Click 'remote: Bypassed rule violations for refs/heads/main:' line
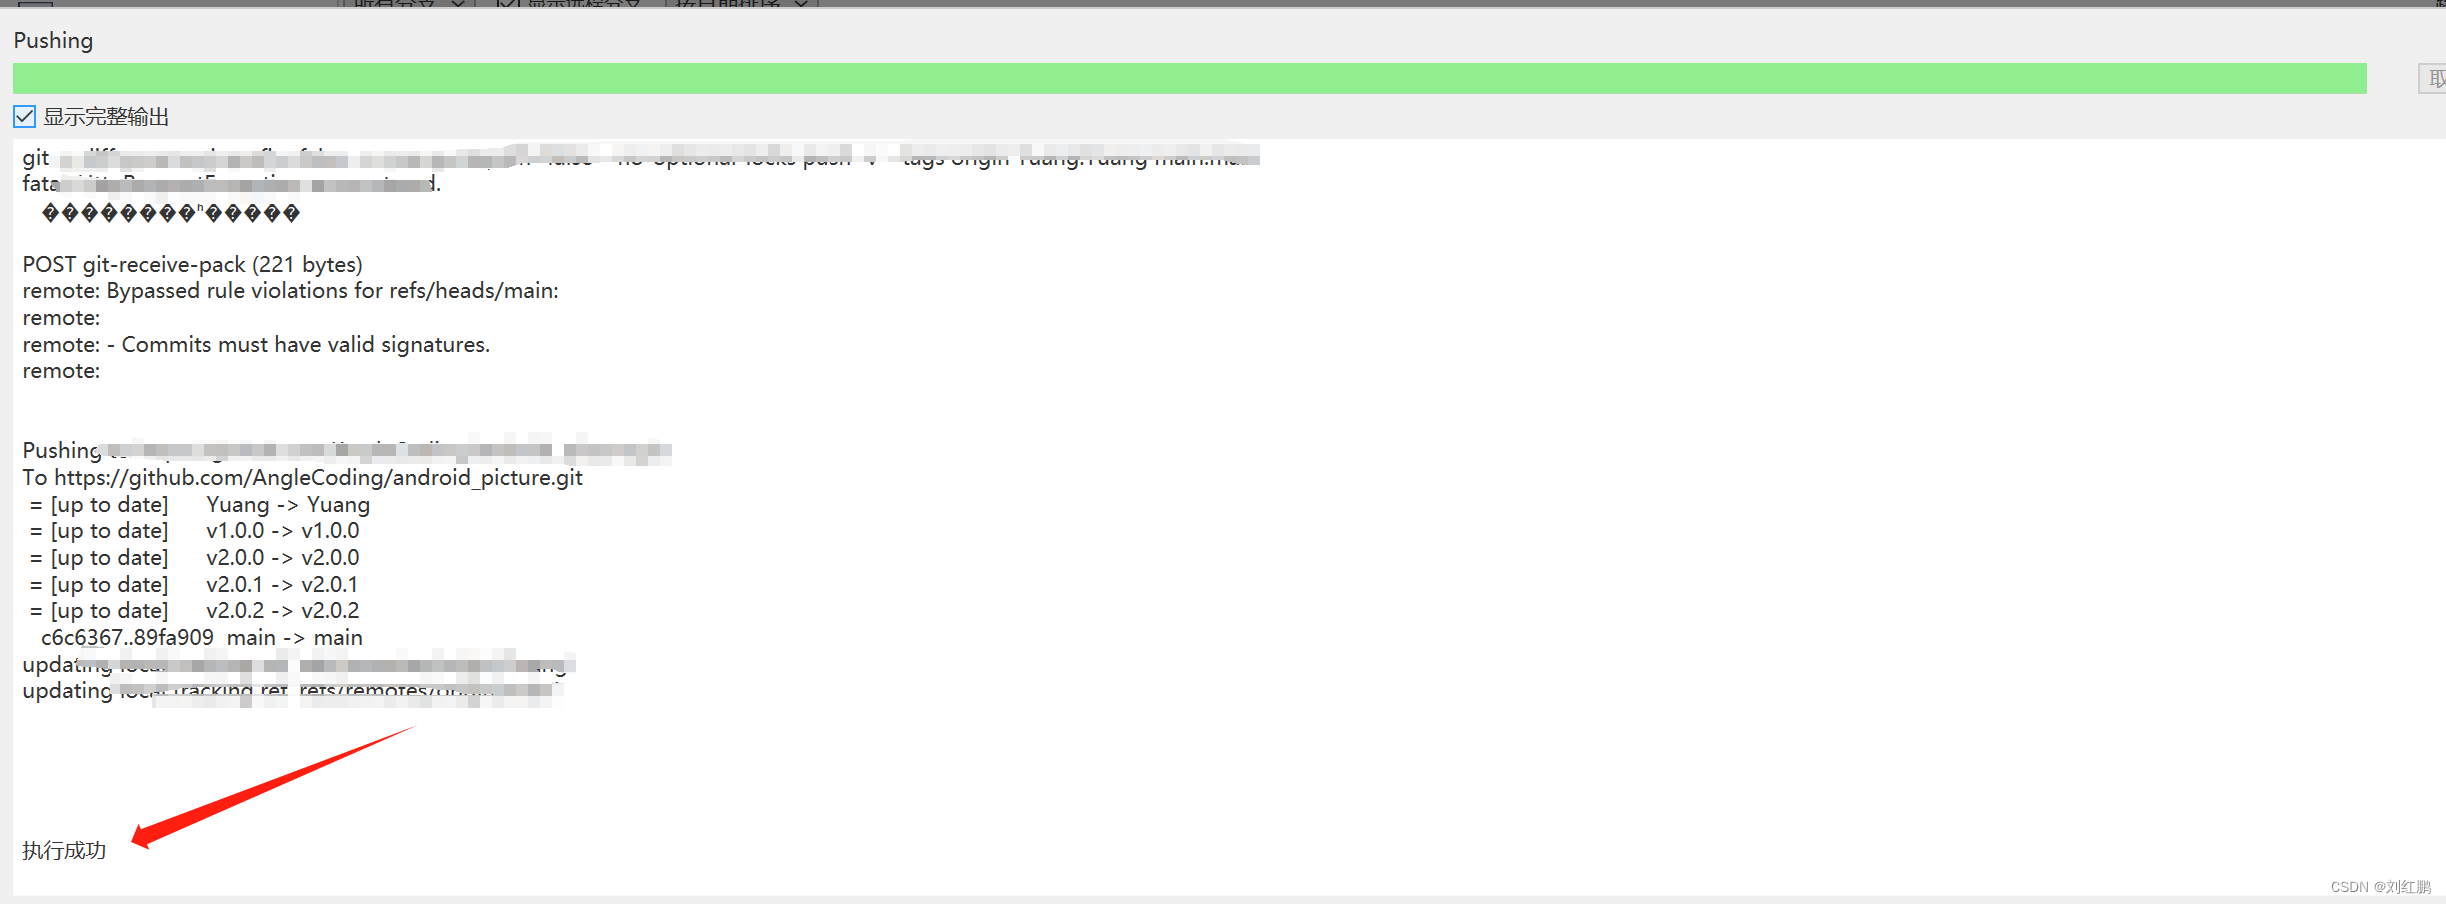Screen dimensions: 2446x904 point(291,291)
